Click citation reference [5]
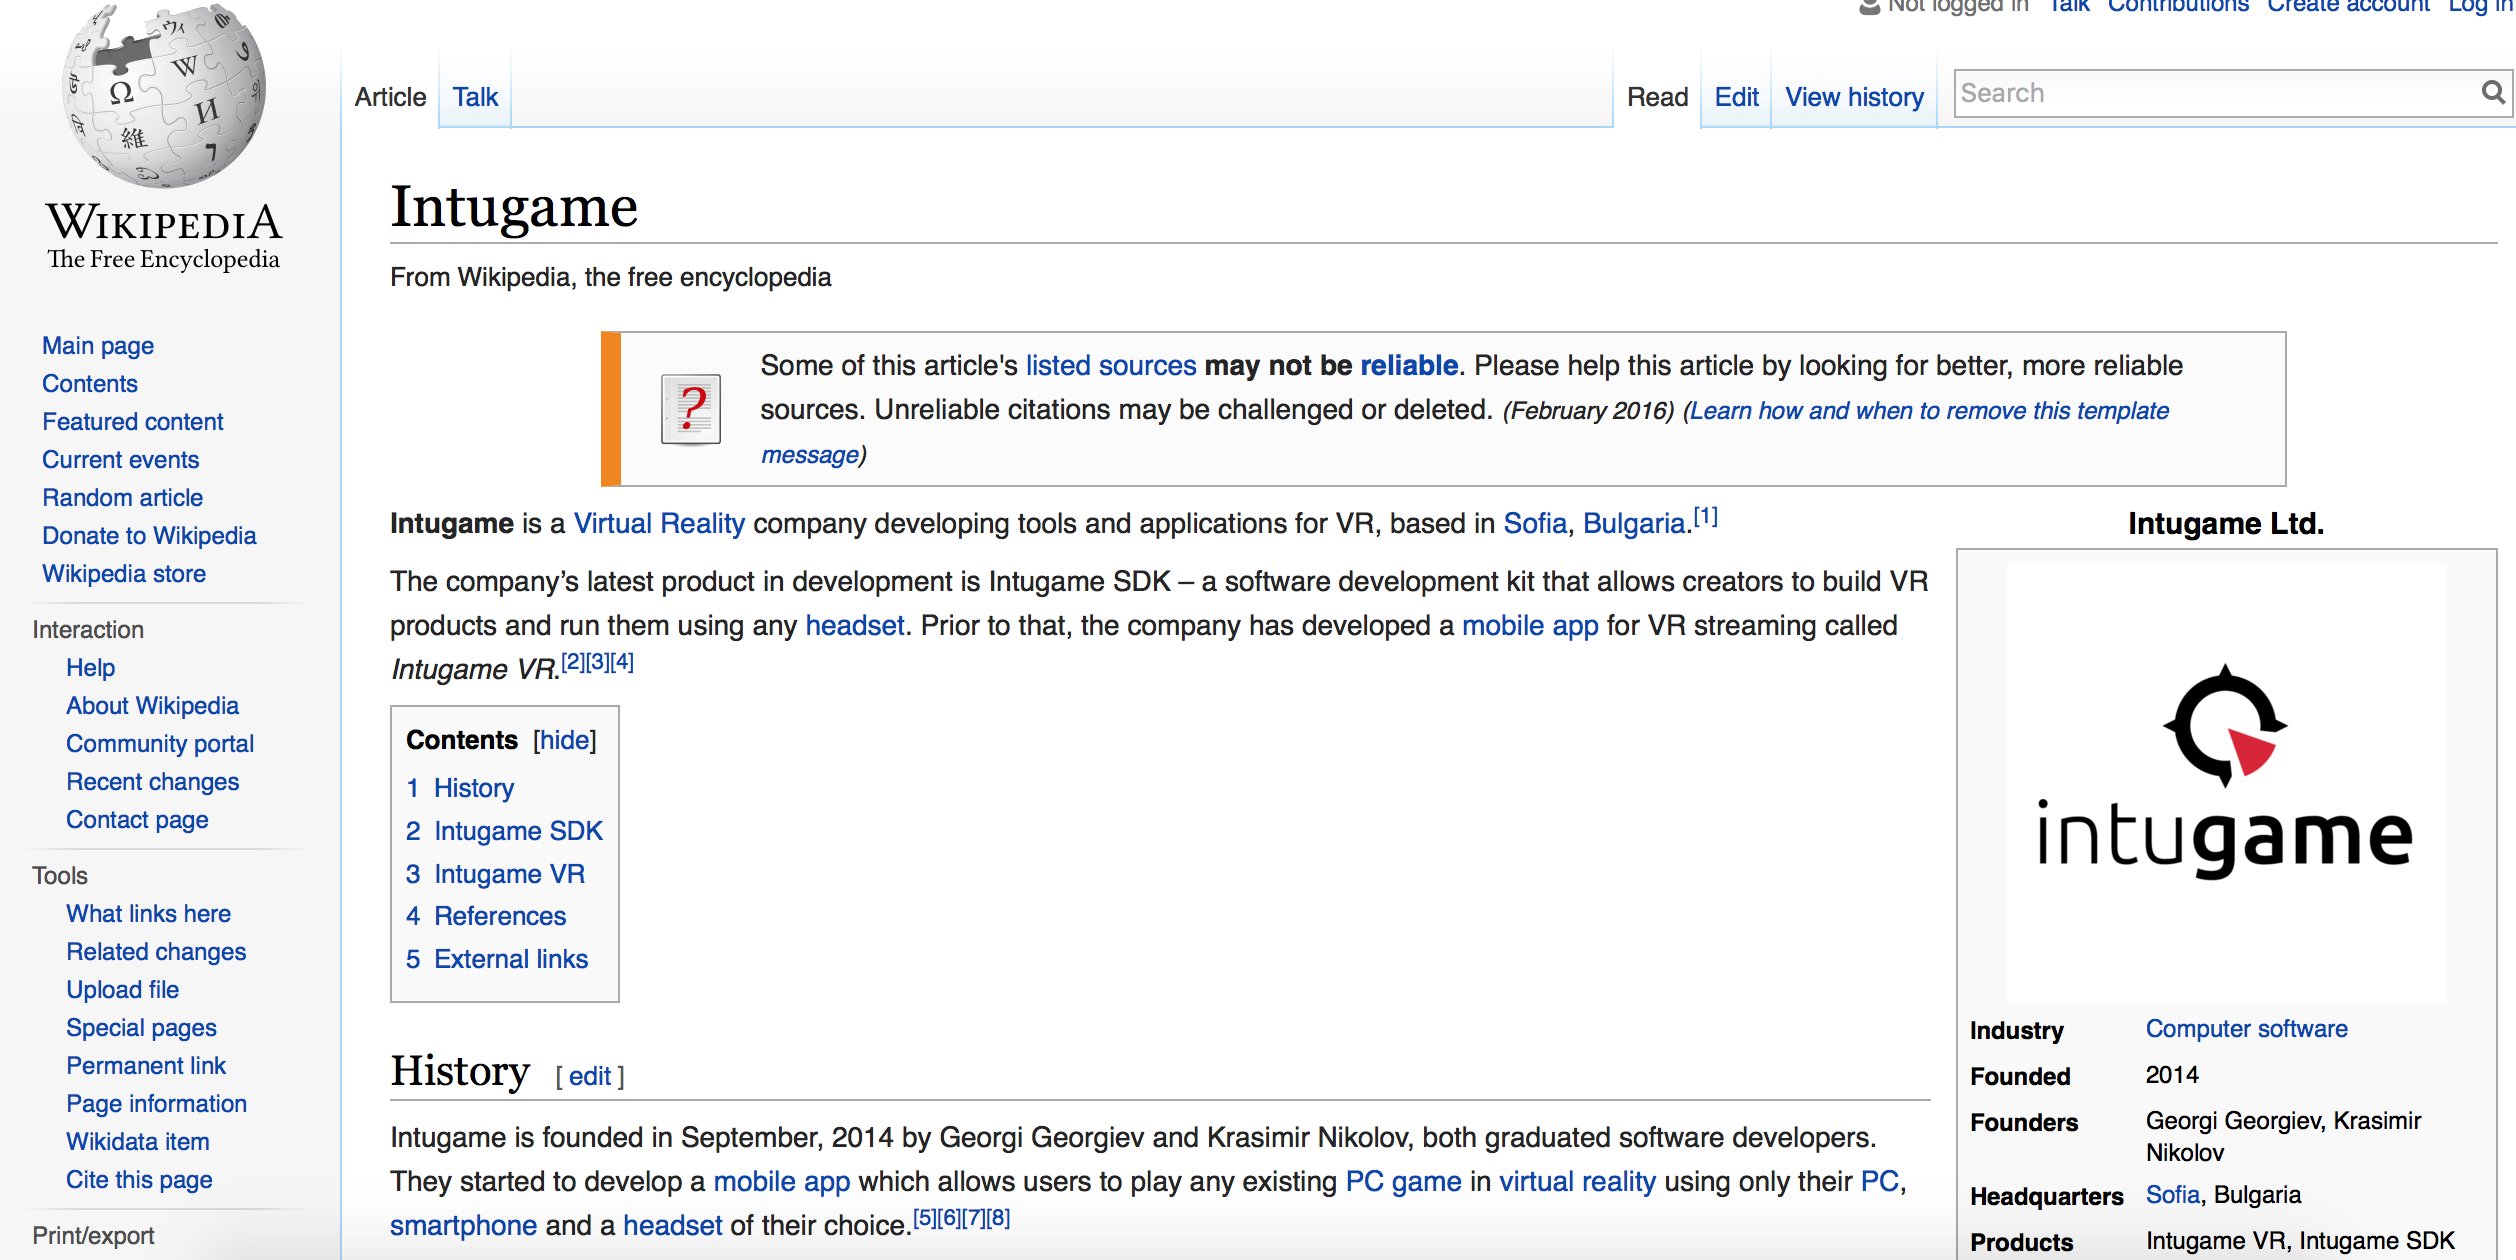 [x=925, y=1218]
